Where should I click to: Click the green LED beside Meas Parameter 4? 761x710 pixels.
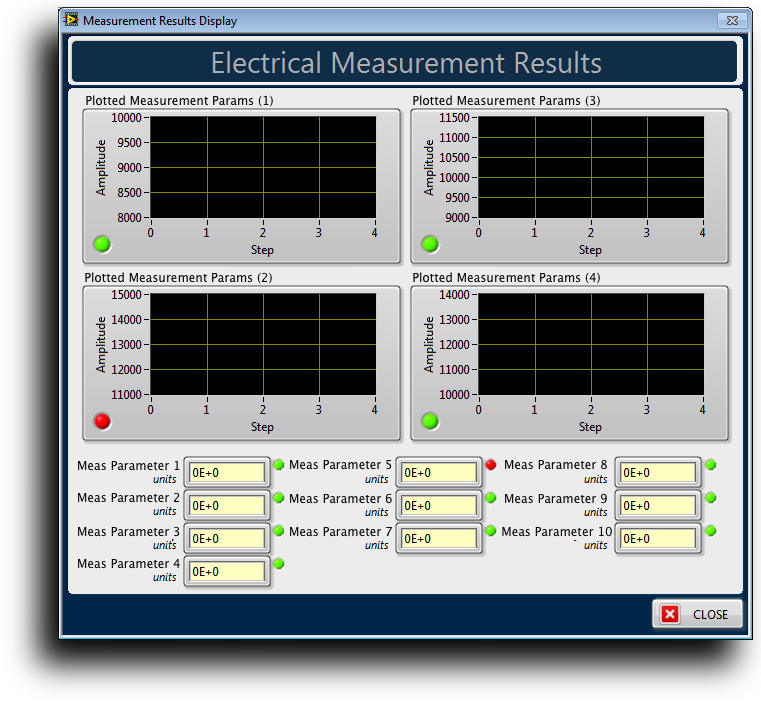point(279,564)
